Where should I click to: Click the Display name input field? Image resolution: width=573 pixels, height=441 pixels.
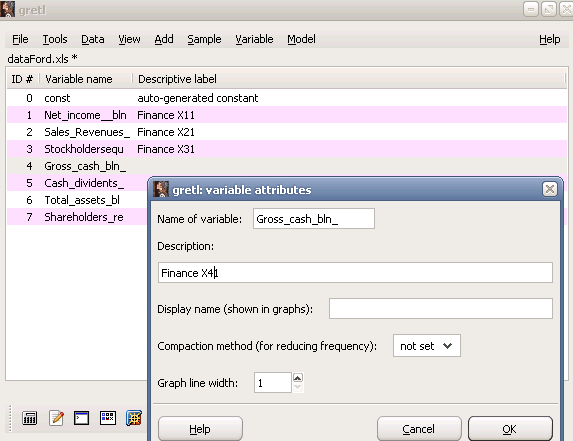point(441,309)
